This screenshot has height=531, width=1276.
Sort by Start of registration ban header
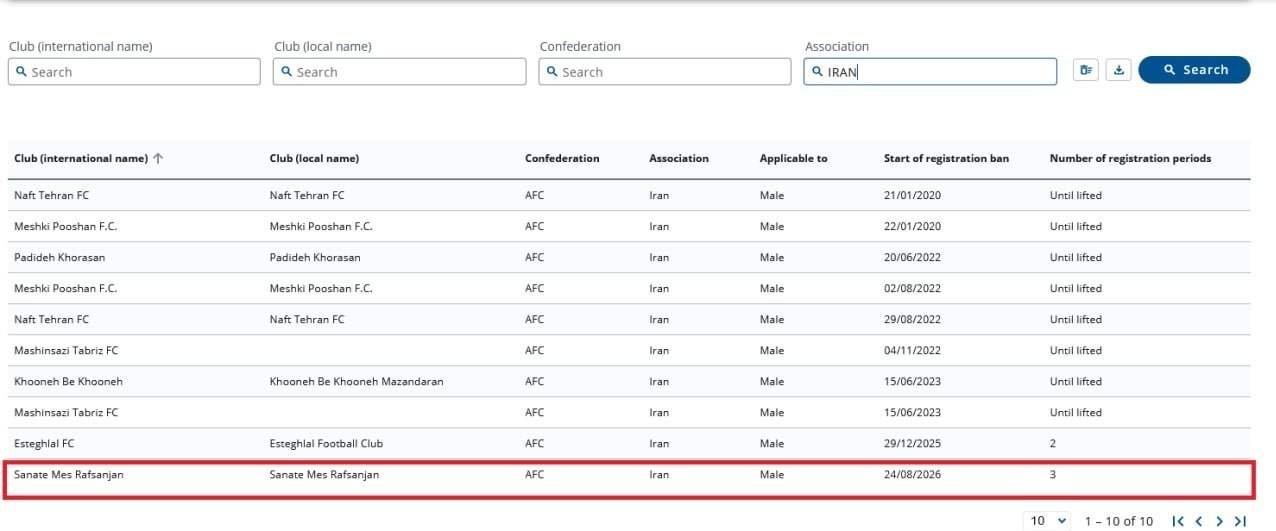[946, 158]
